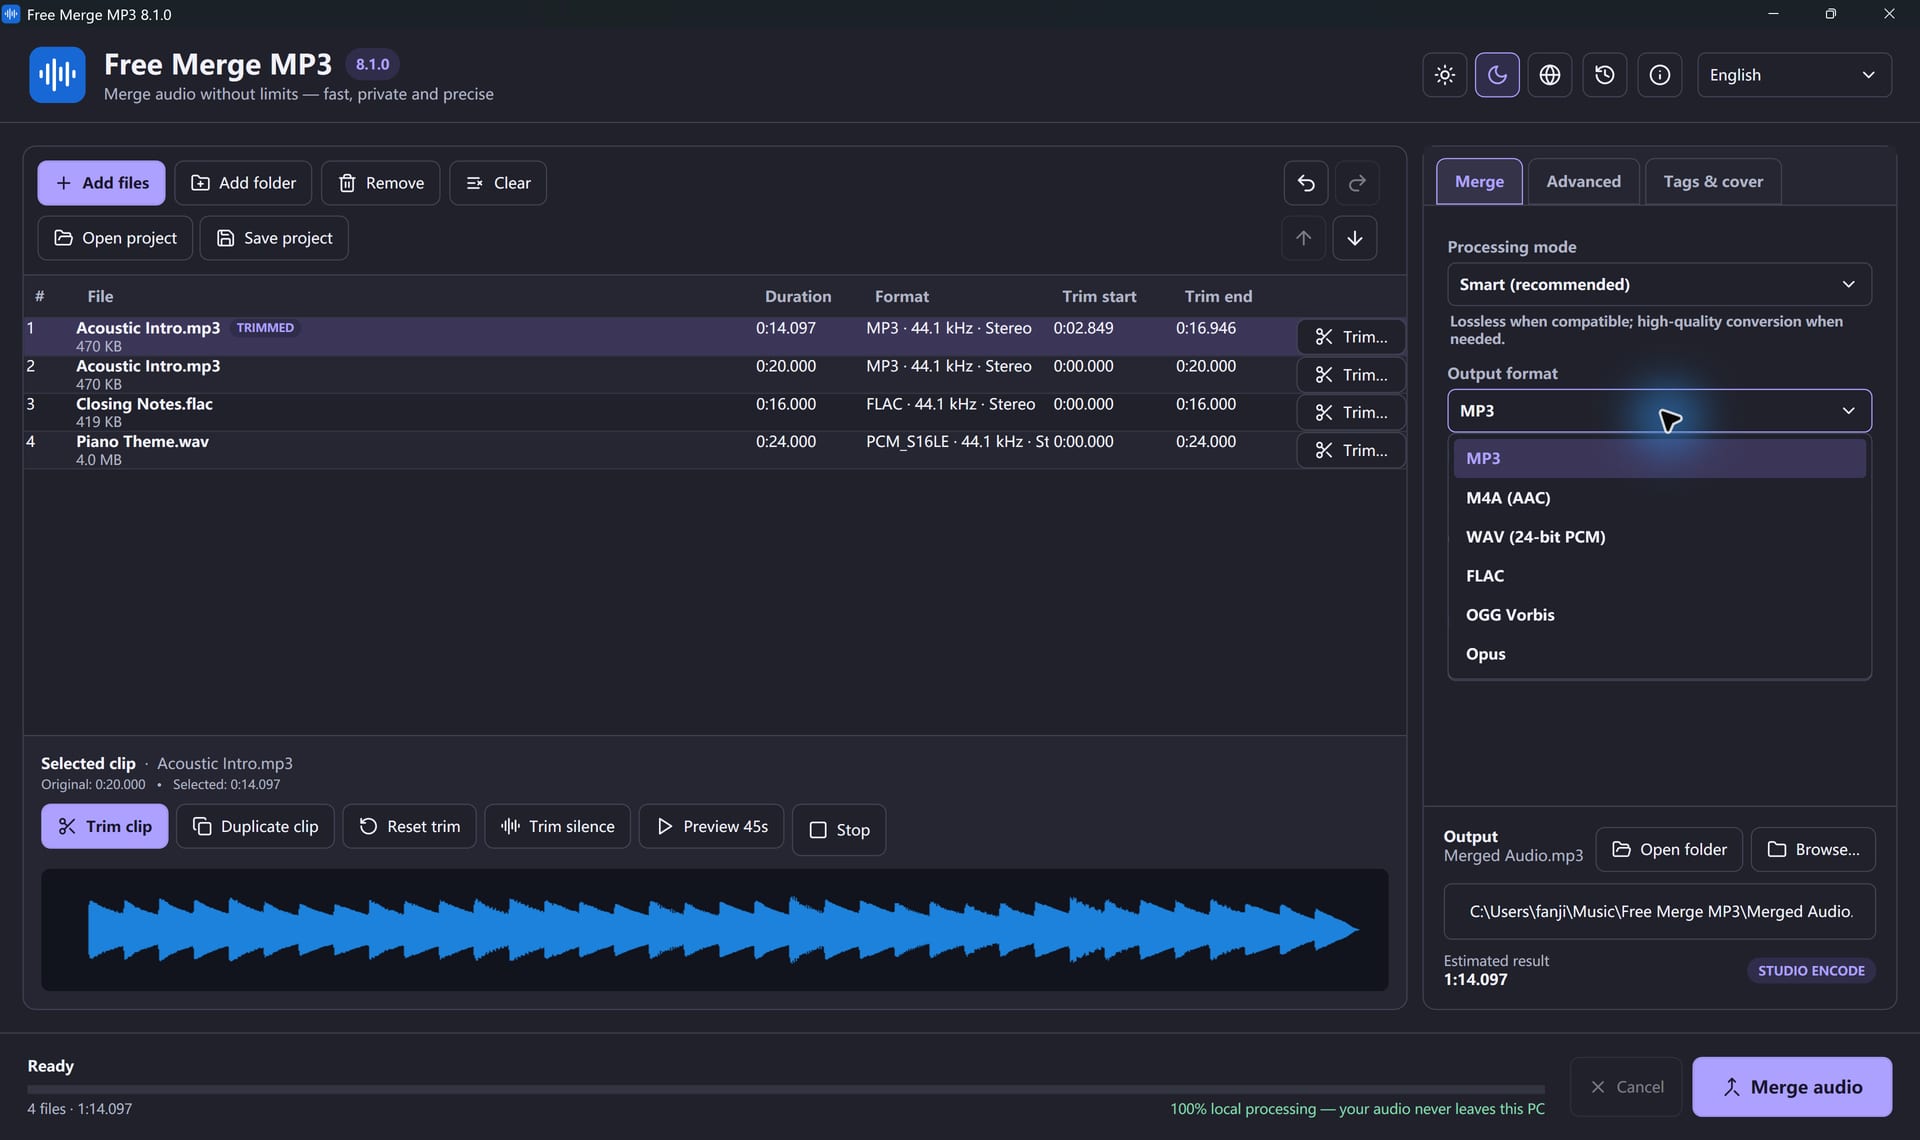1920x1140 pixels.
Task: Clear the file list
Action: 498,183
